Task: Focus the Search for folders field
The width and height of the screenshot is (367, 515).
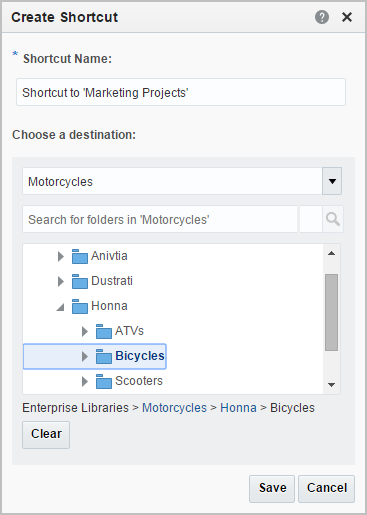Action: 160,219
